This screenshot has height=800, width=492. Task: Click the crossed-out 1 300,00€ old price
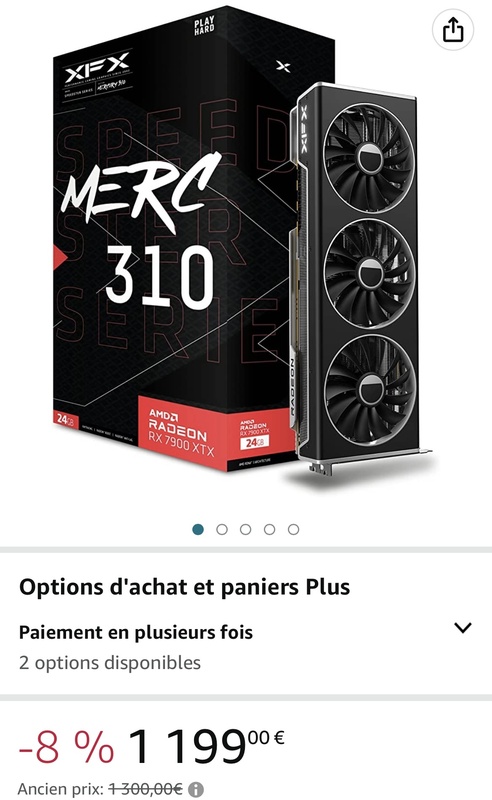click(x=146, y=789)
